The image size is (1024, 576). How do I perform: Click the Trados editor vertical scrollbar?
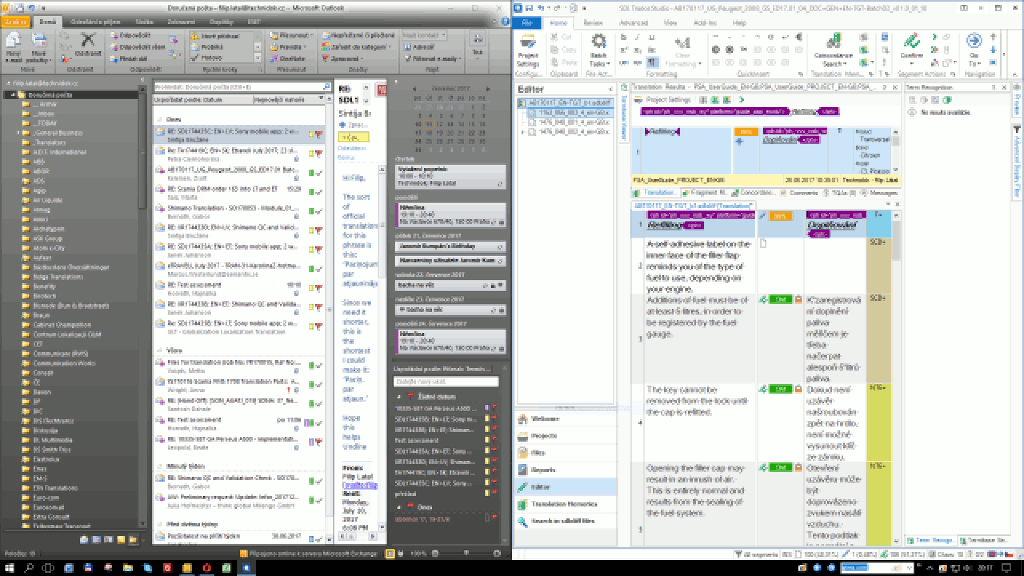point(896,379)
